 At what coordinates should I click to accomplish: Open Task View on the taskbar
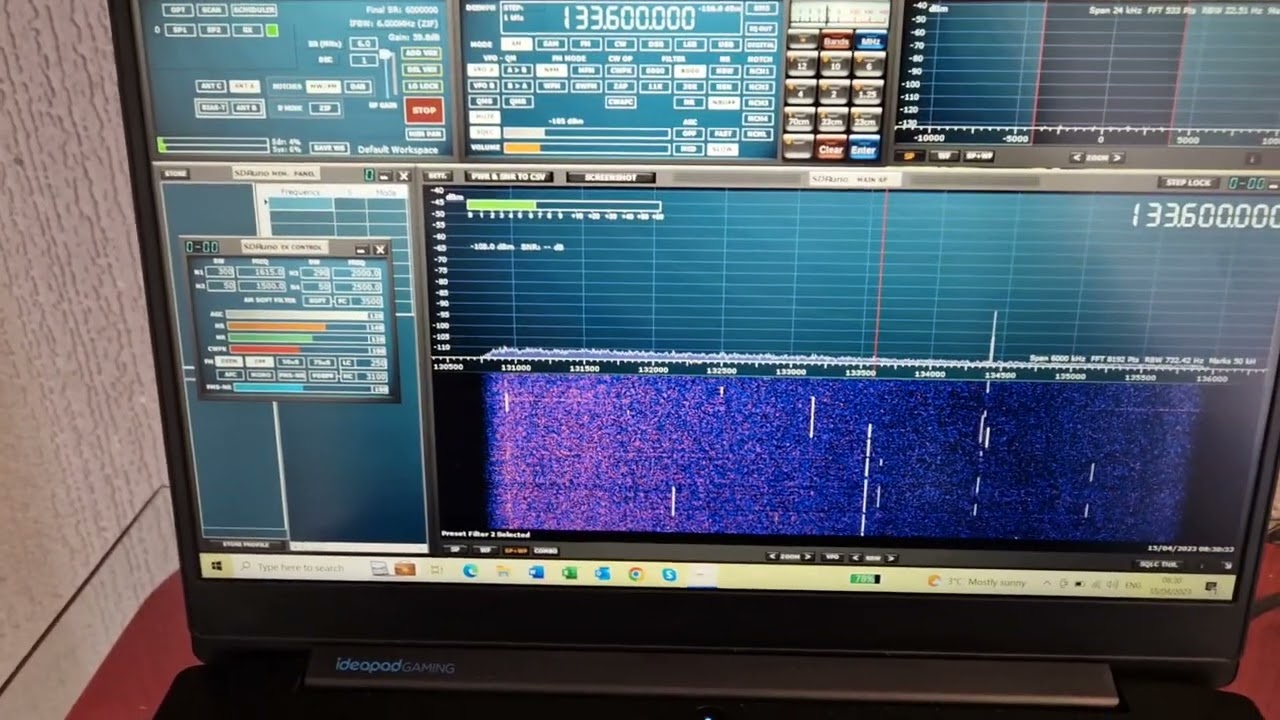pyautogui.click(x=436, y=571)
